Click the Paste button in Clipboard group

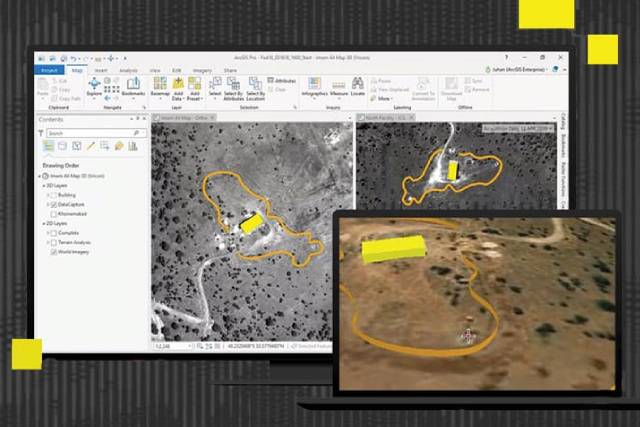pos(42,88)
